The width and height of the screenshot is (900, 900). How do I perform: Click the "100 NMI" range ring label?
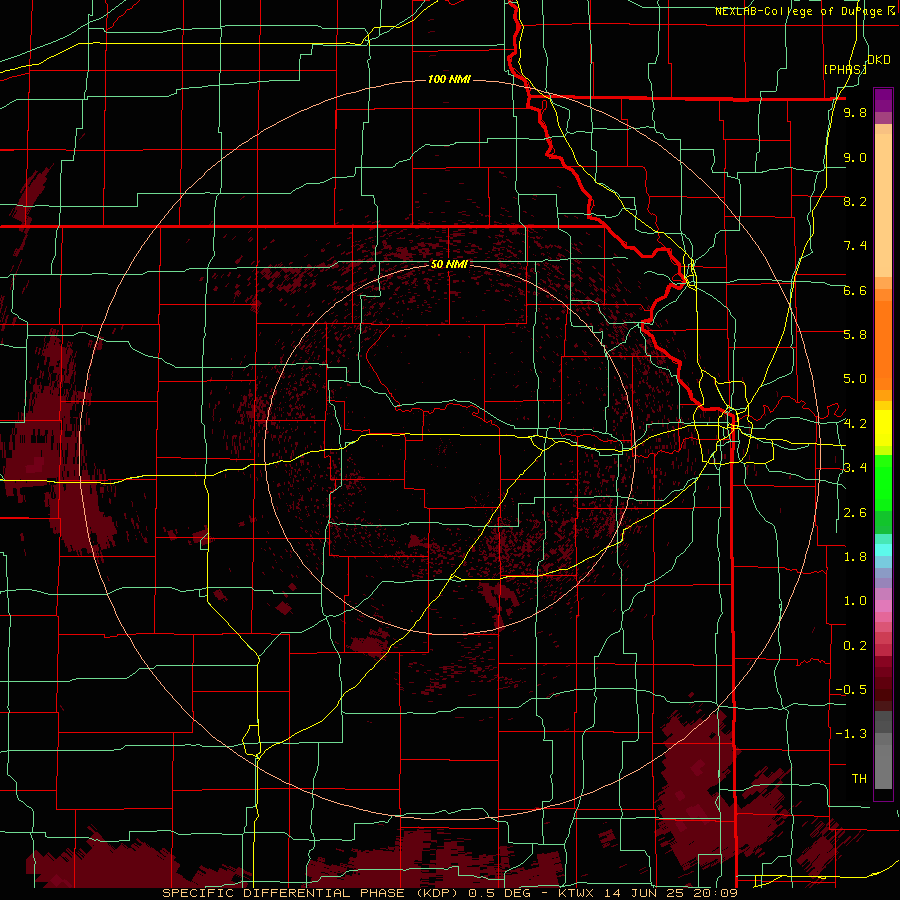tap(449, 79)
